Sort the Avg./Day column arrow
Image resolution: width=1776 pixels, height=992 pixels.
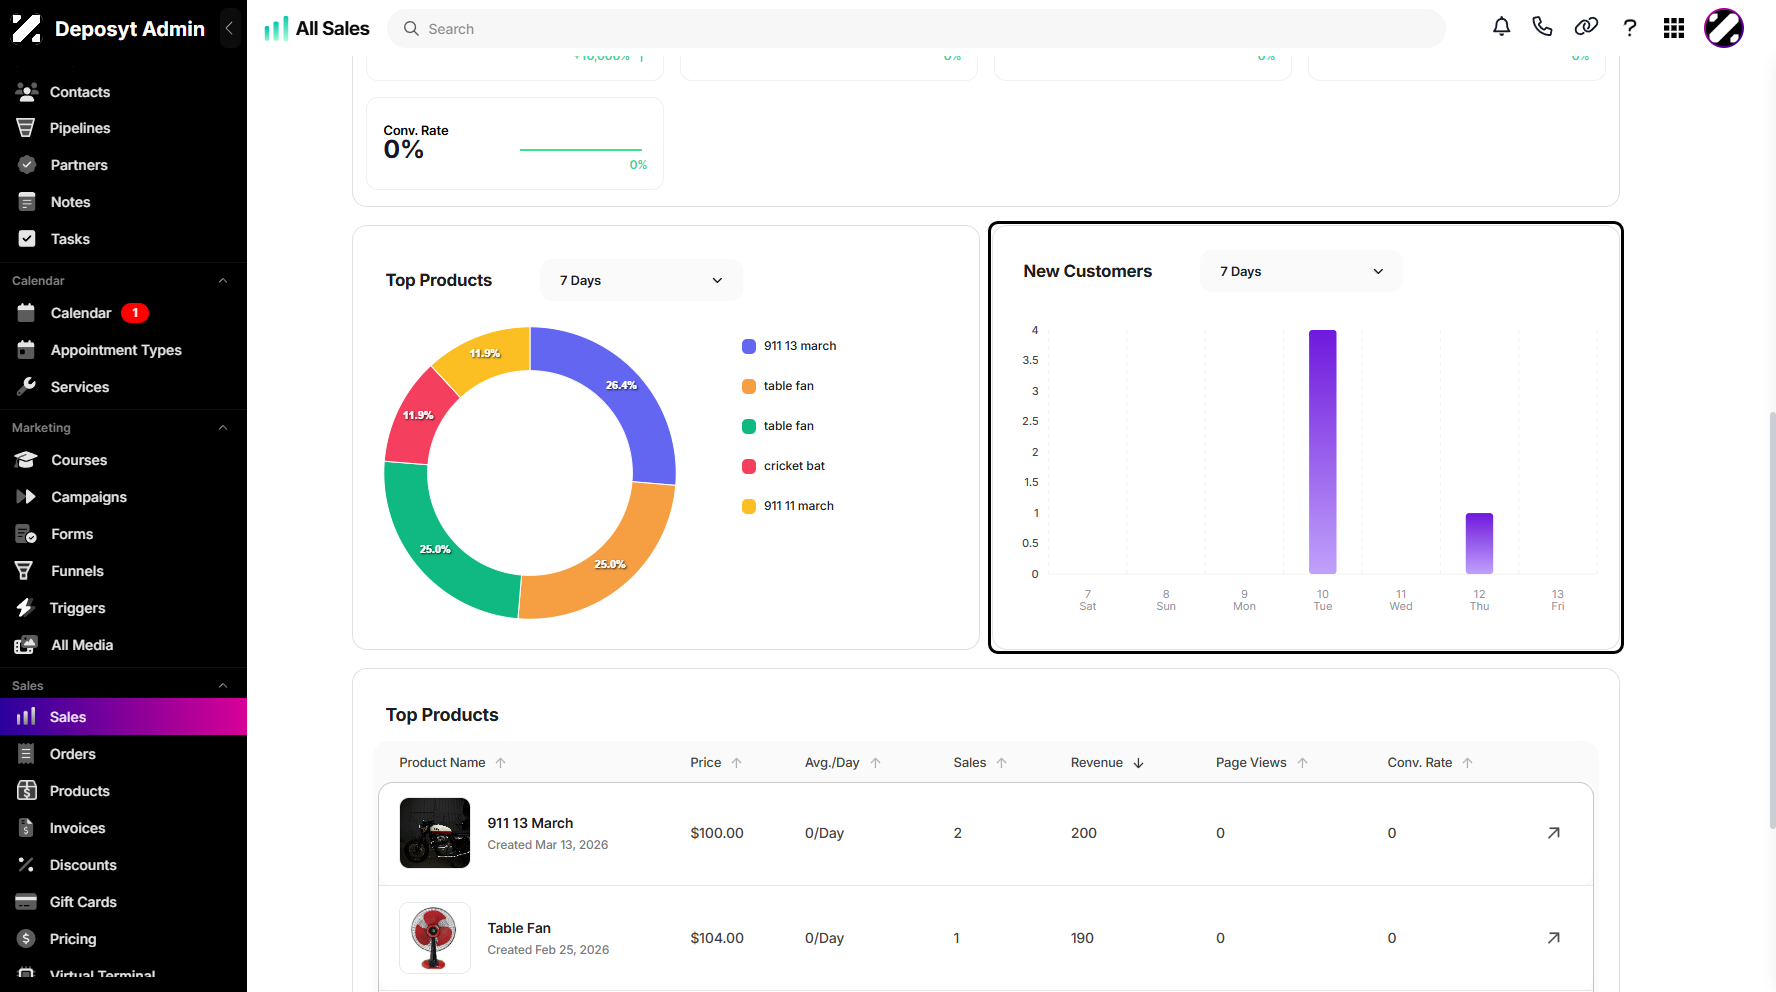(876, 763)
